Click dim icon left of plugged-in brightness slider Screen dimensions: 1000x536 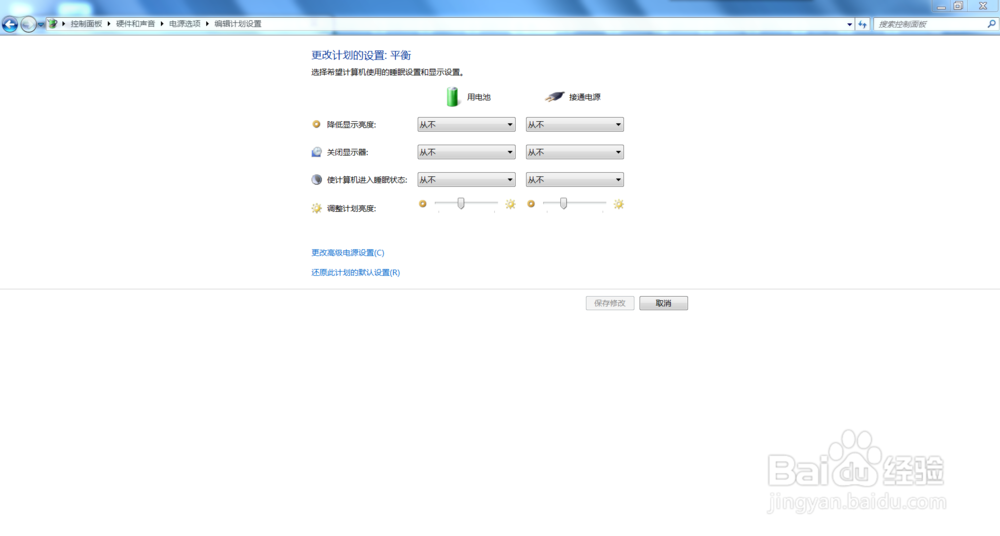531,204
